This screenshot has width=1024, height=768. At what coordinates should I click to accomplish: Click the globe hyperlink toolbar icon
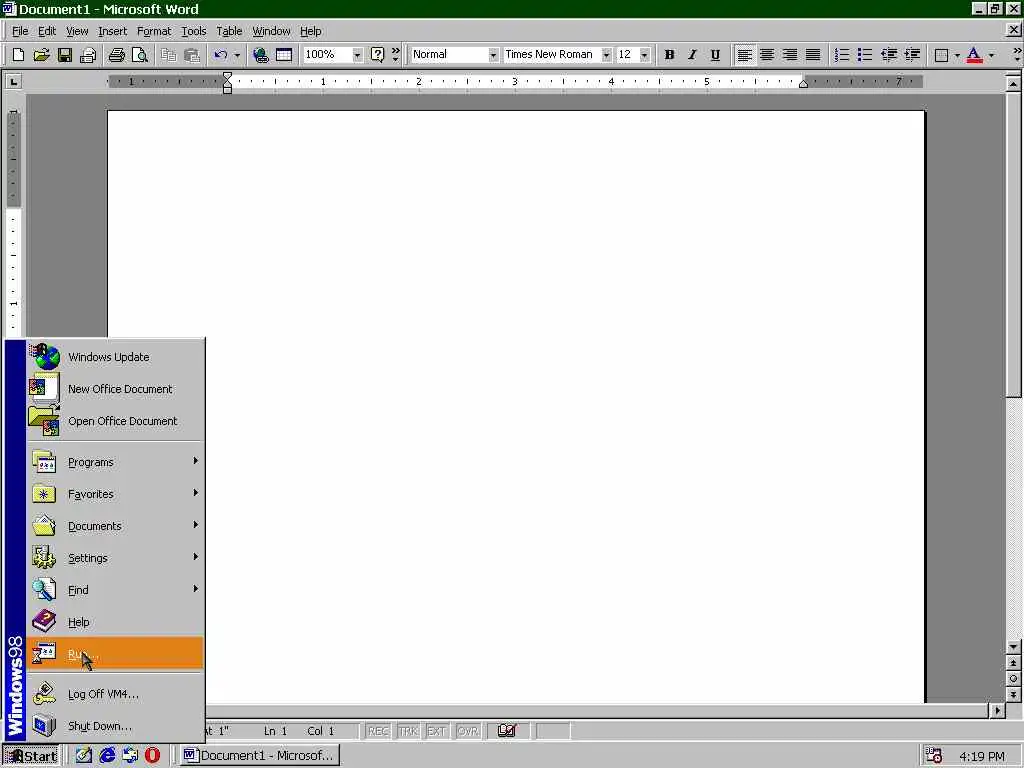[261, 55]
